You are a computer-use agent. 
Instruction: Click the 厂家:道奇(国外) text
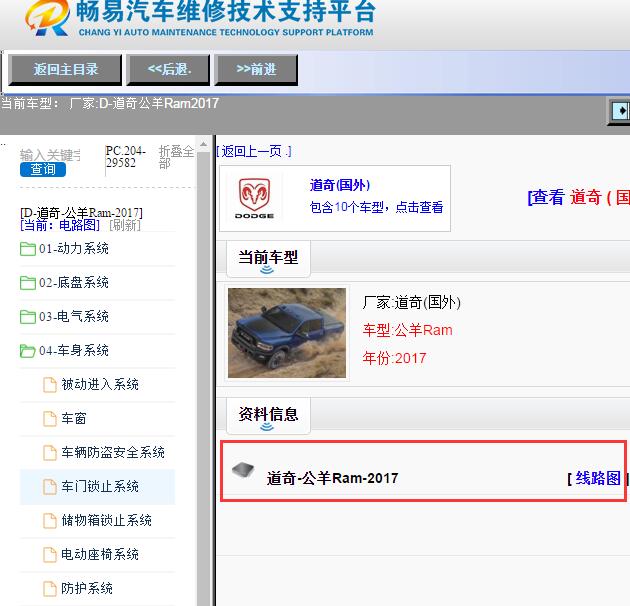[411, 302]
